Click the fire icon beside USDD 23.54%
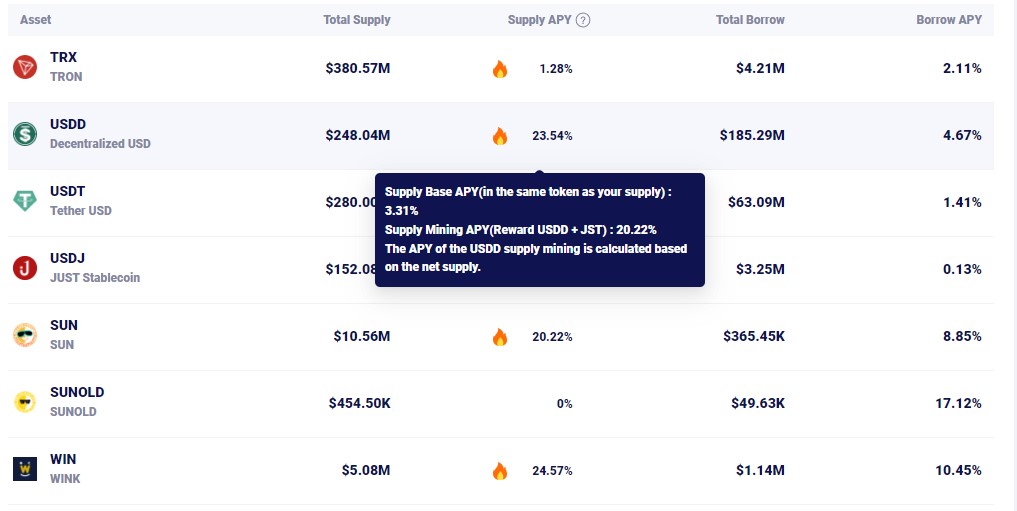1017x511 pixels. pos(500,136)
